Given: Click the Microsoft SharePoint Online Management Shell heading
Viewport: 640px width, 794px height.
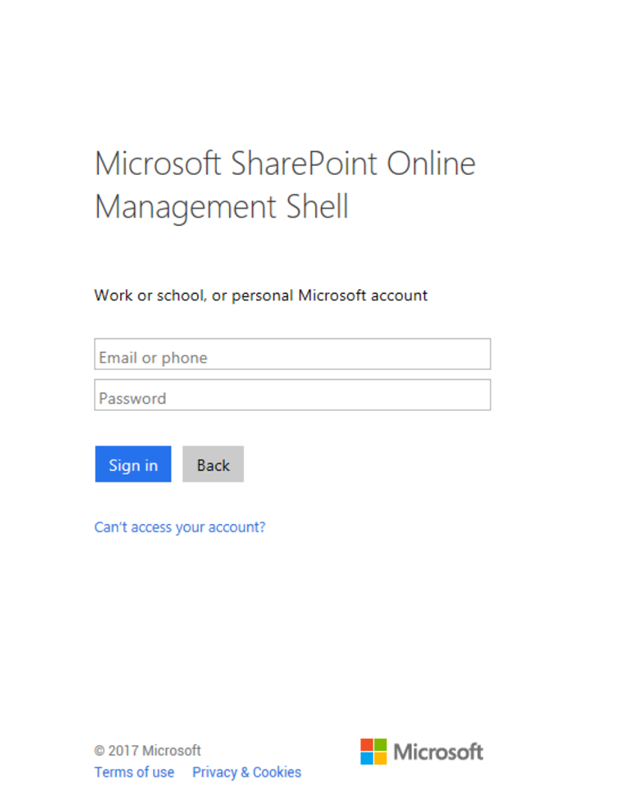Looking at the screenshot, I should point(285,185).
